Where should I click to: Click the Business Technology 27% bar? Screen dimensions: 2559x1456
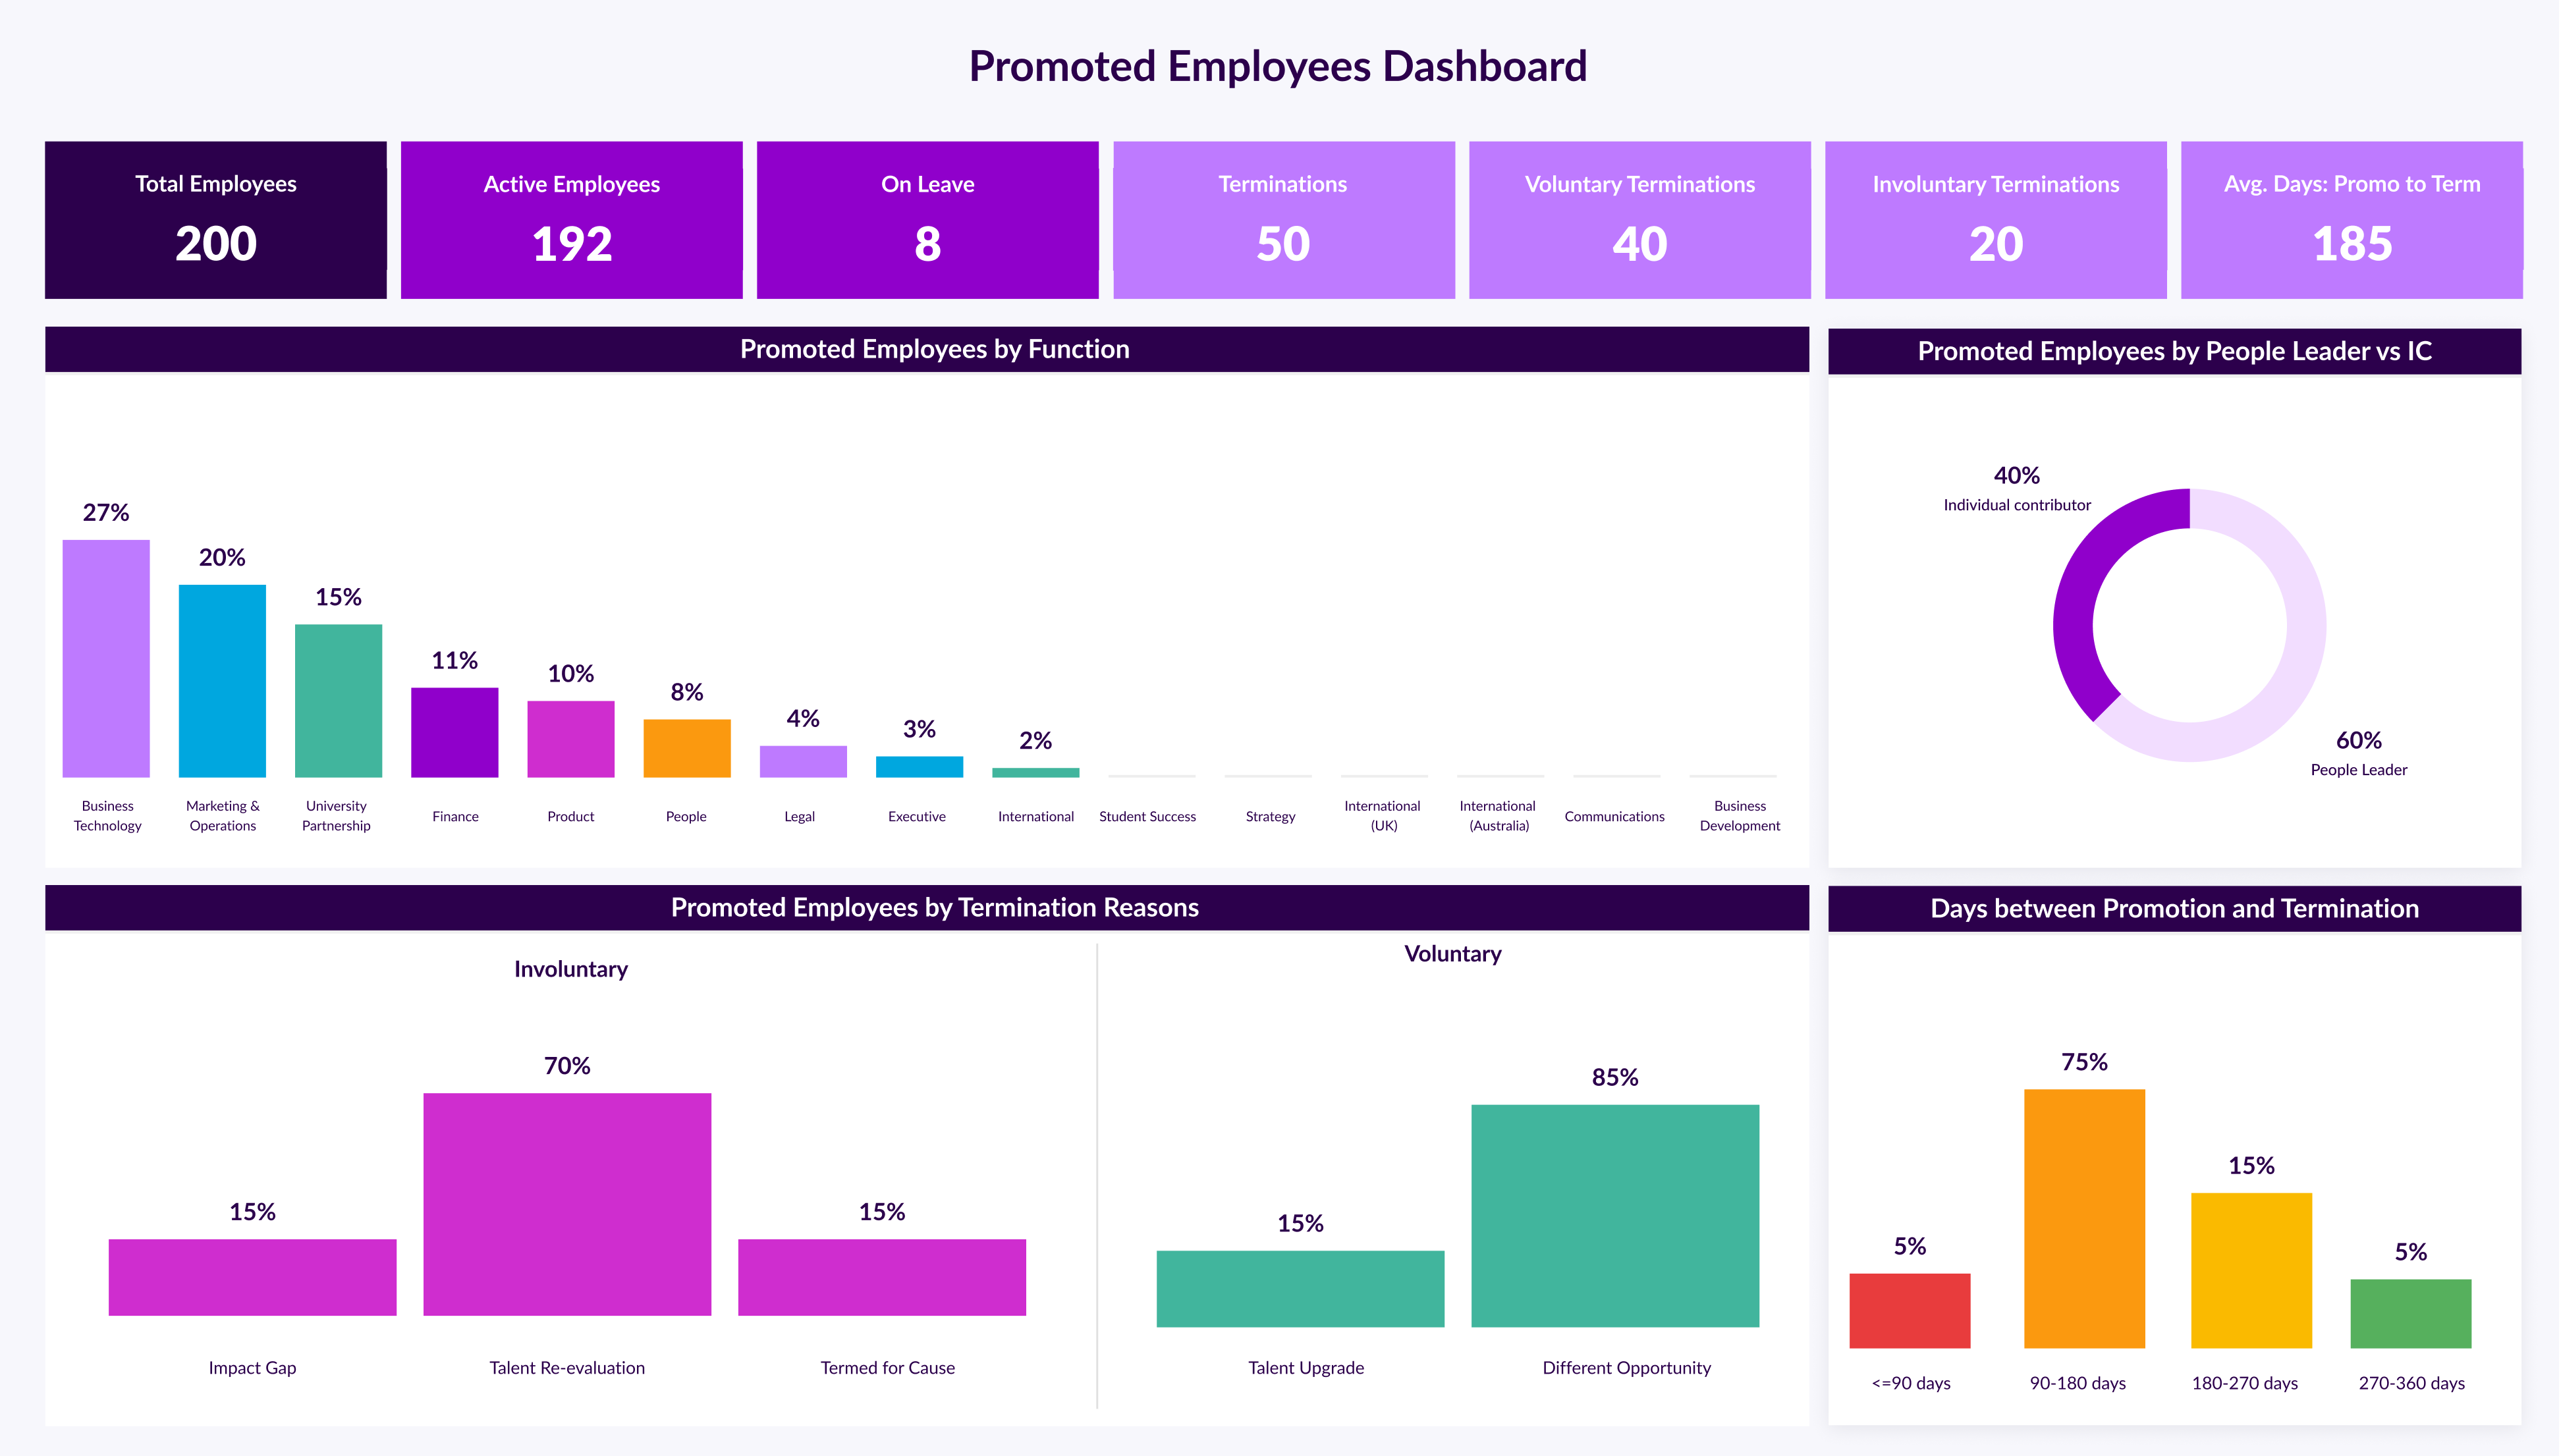pyautogui.click(x=106, y=658)
